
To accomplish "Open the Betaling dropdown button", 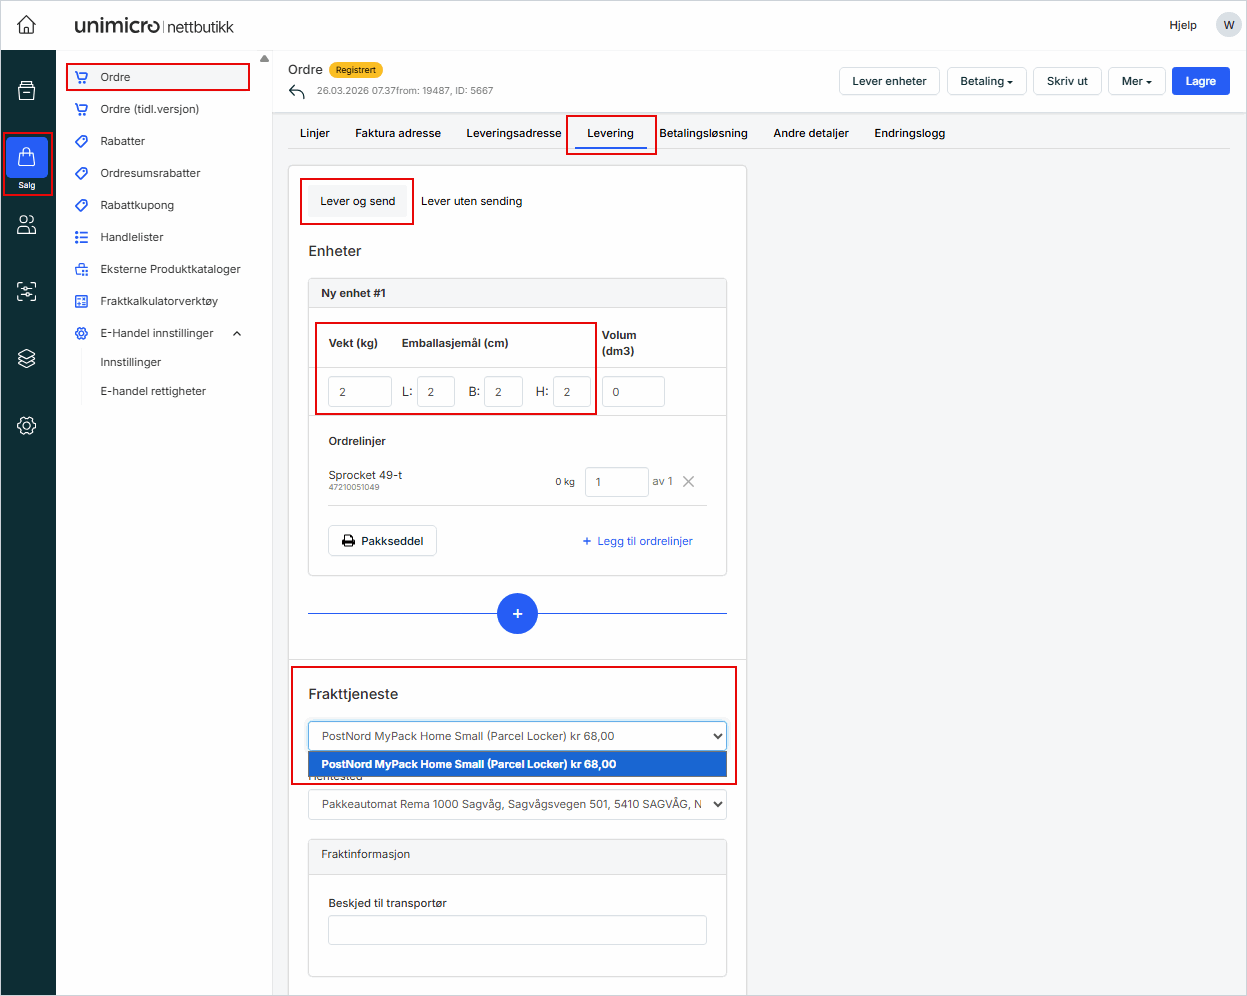I will click(986, 81).
